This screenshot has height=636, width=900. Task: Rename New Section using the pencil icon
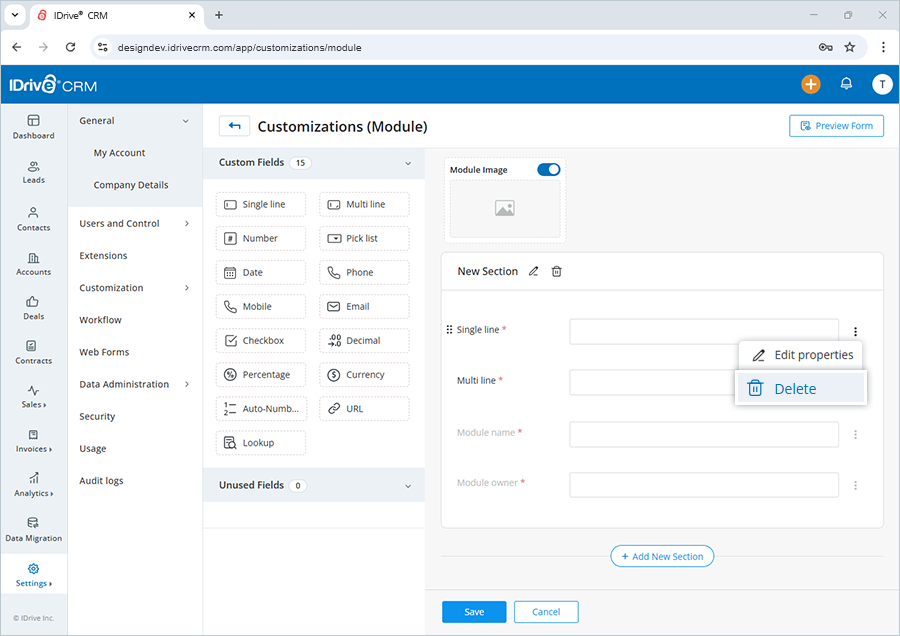(x=534, y=271)
